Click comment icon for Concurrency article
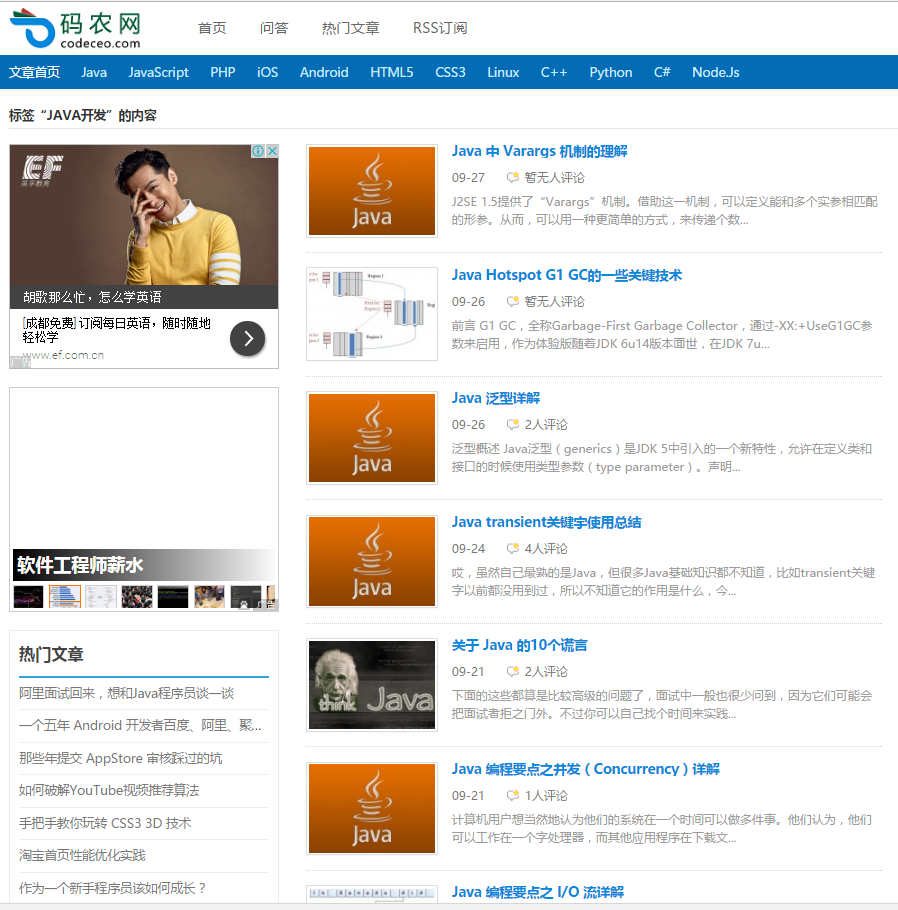The height and width of the screenshot is (910, 898). tap(513, 795)
